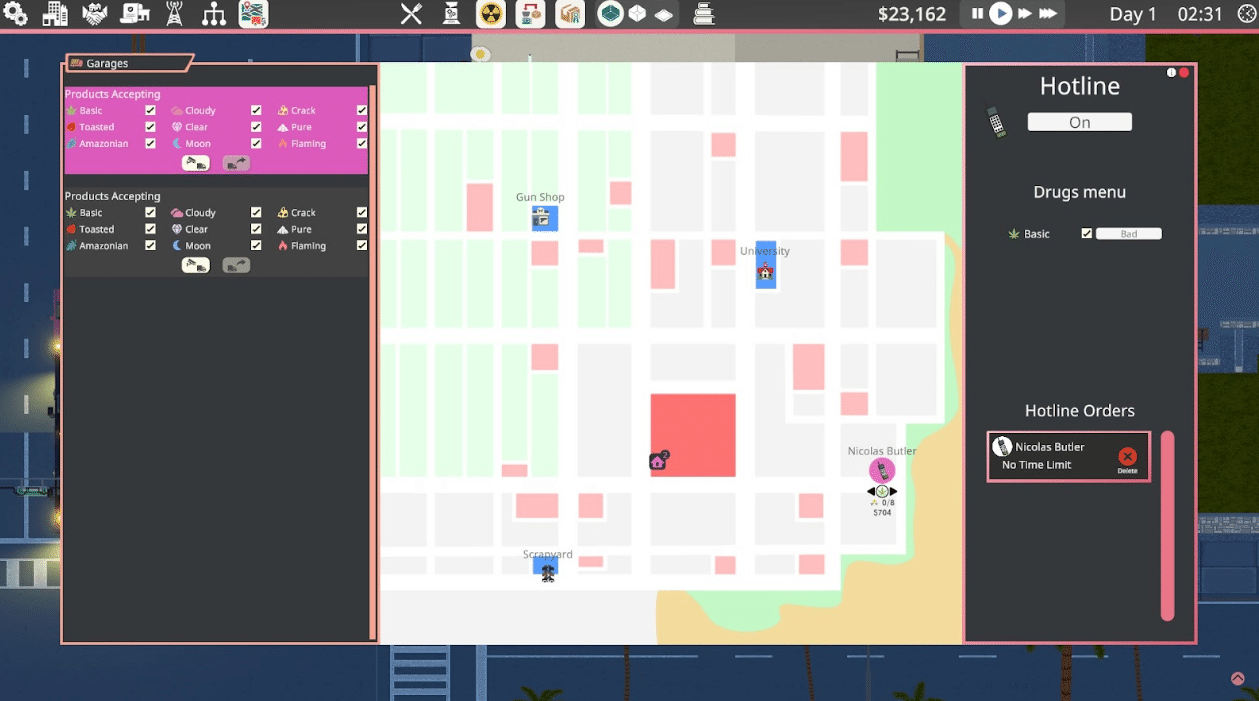Uncheck Toasted in the dark second garage
The width and height of the screenshot is (1259, 701).
point(150,229)
